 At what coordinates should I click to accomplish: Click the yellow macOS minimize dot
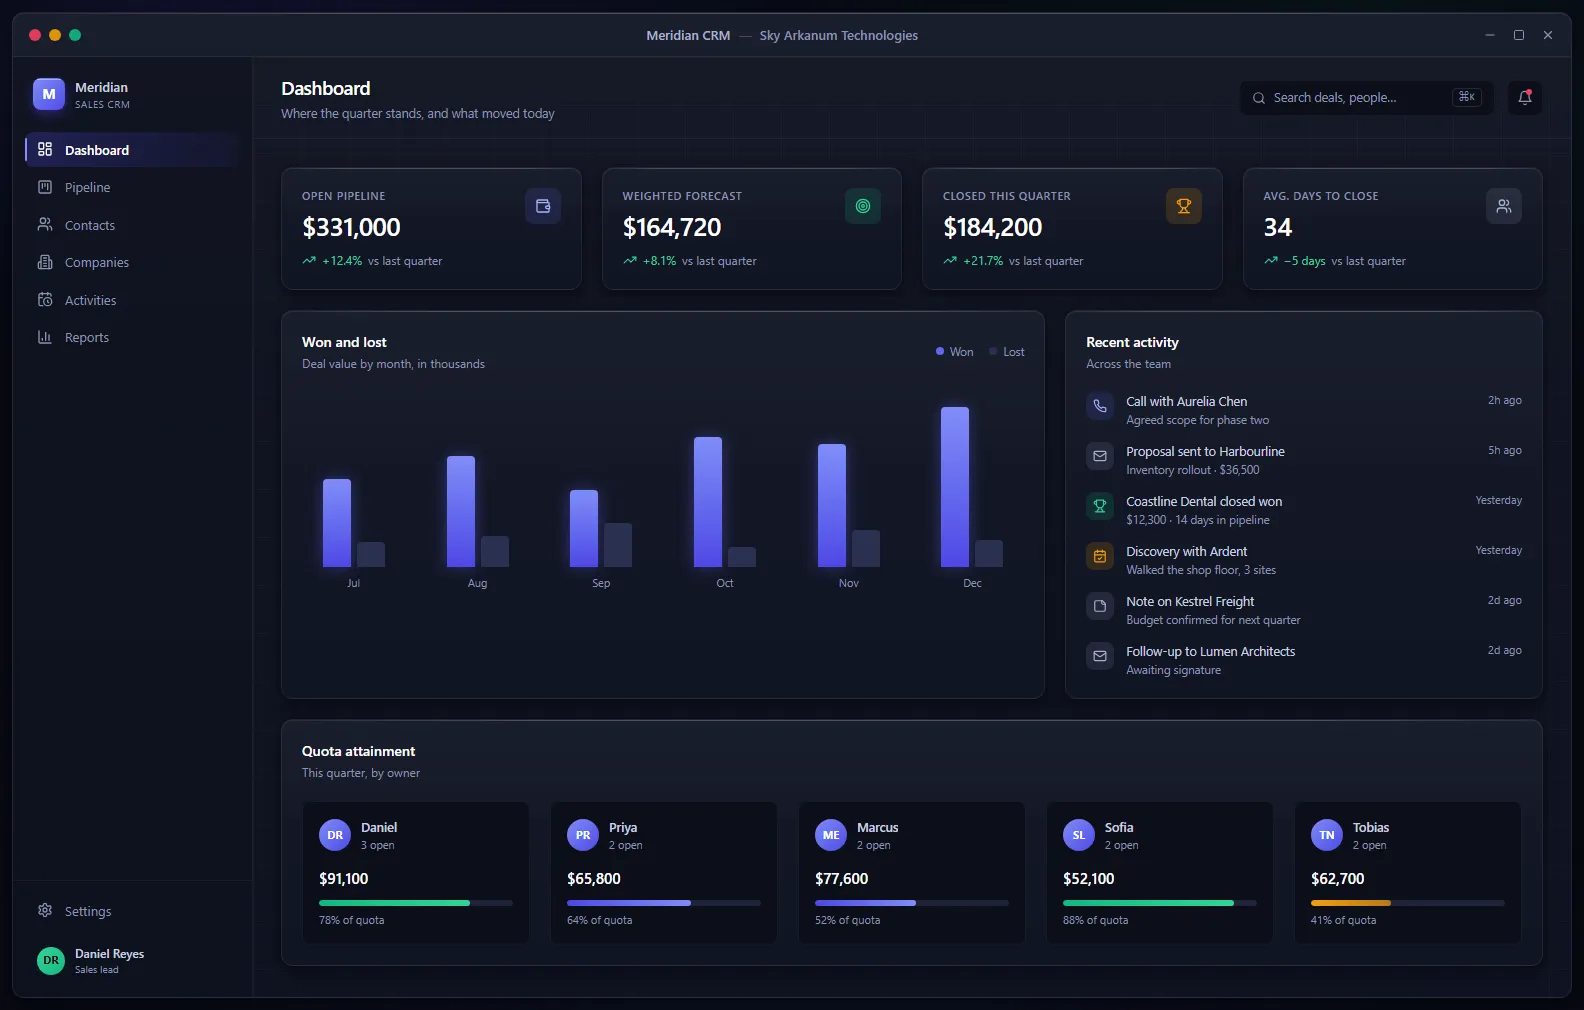tap(55, 35)
